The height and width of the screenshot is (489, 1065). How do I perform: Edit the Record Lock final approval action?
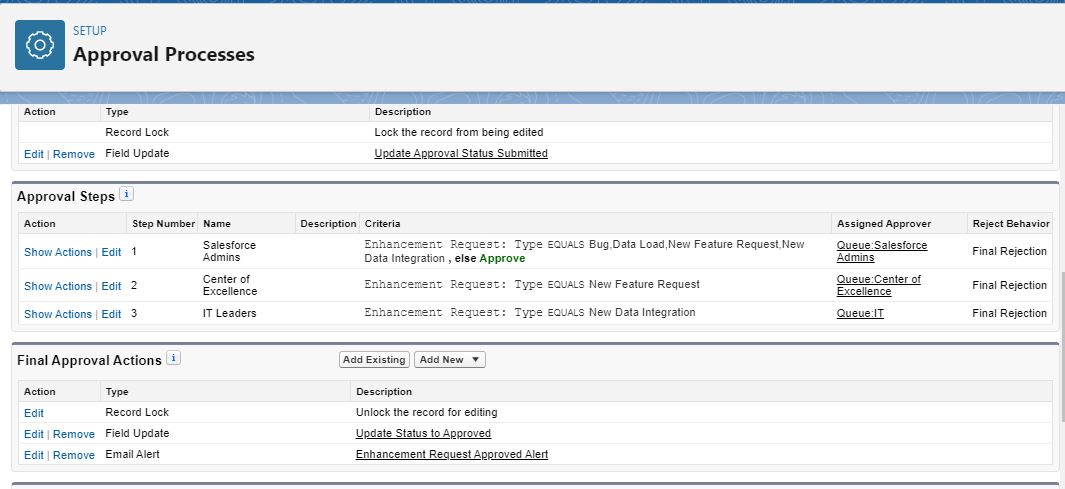[34, 413]
